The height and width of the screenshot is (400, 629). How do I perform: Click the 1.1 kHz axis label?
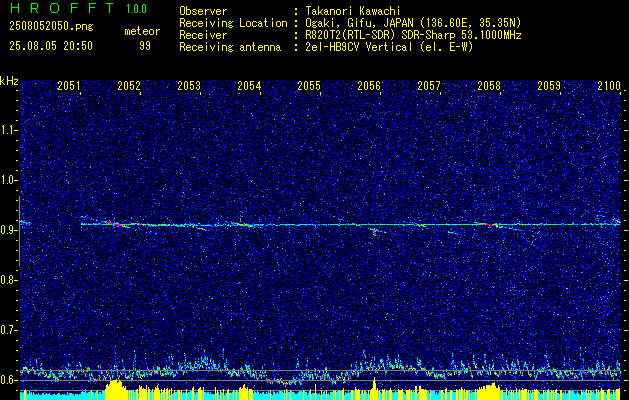point(8,130)
